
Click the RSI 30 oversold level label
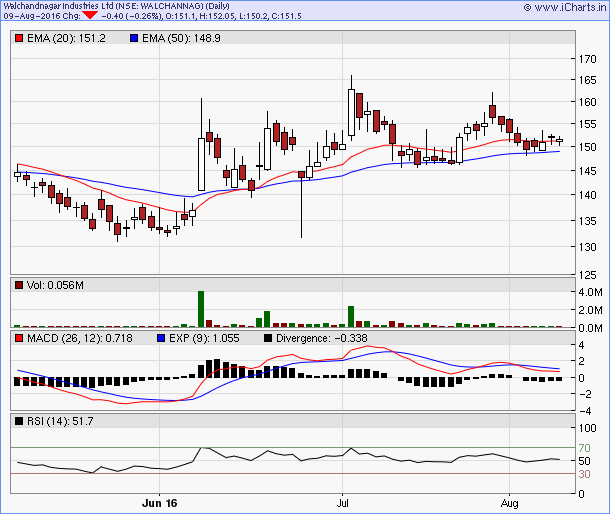coord(584,474)
